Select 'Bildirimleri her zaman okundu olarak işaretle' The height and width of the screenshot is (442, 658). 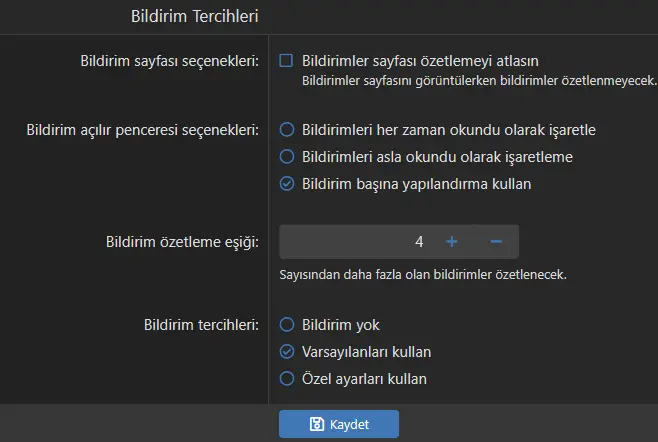coord(287,130)
